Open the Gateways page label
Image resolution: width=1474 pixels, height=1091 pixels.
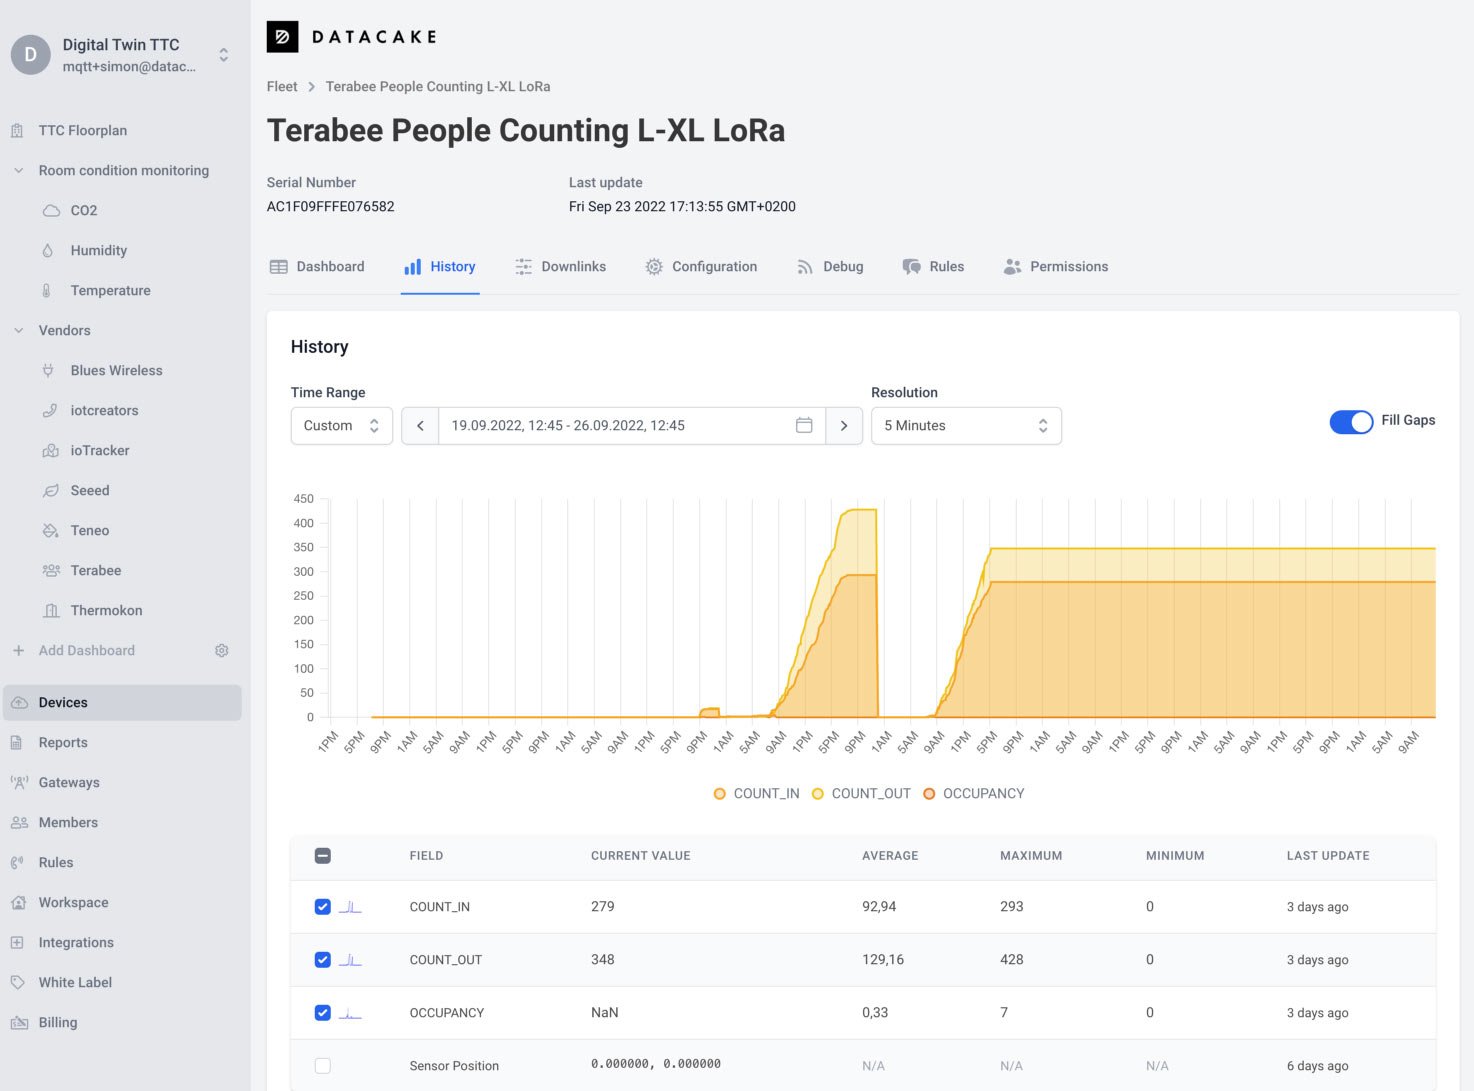69,783
